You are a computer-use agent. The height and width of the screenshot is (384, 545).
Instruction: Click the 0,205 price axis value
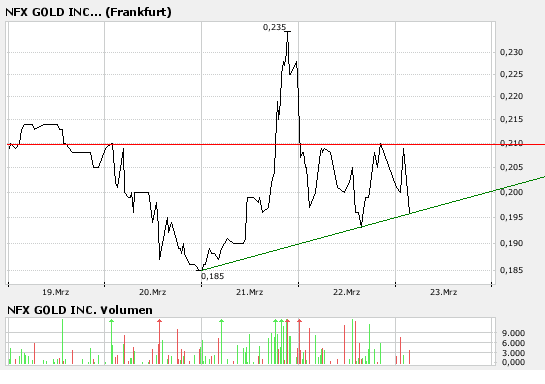coord(511,167)
